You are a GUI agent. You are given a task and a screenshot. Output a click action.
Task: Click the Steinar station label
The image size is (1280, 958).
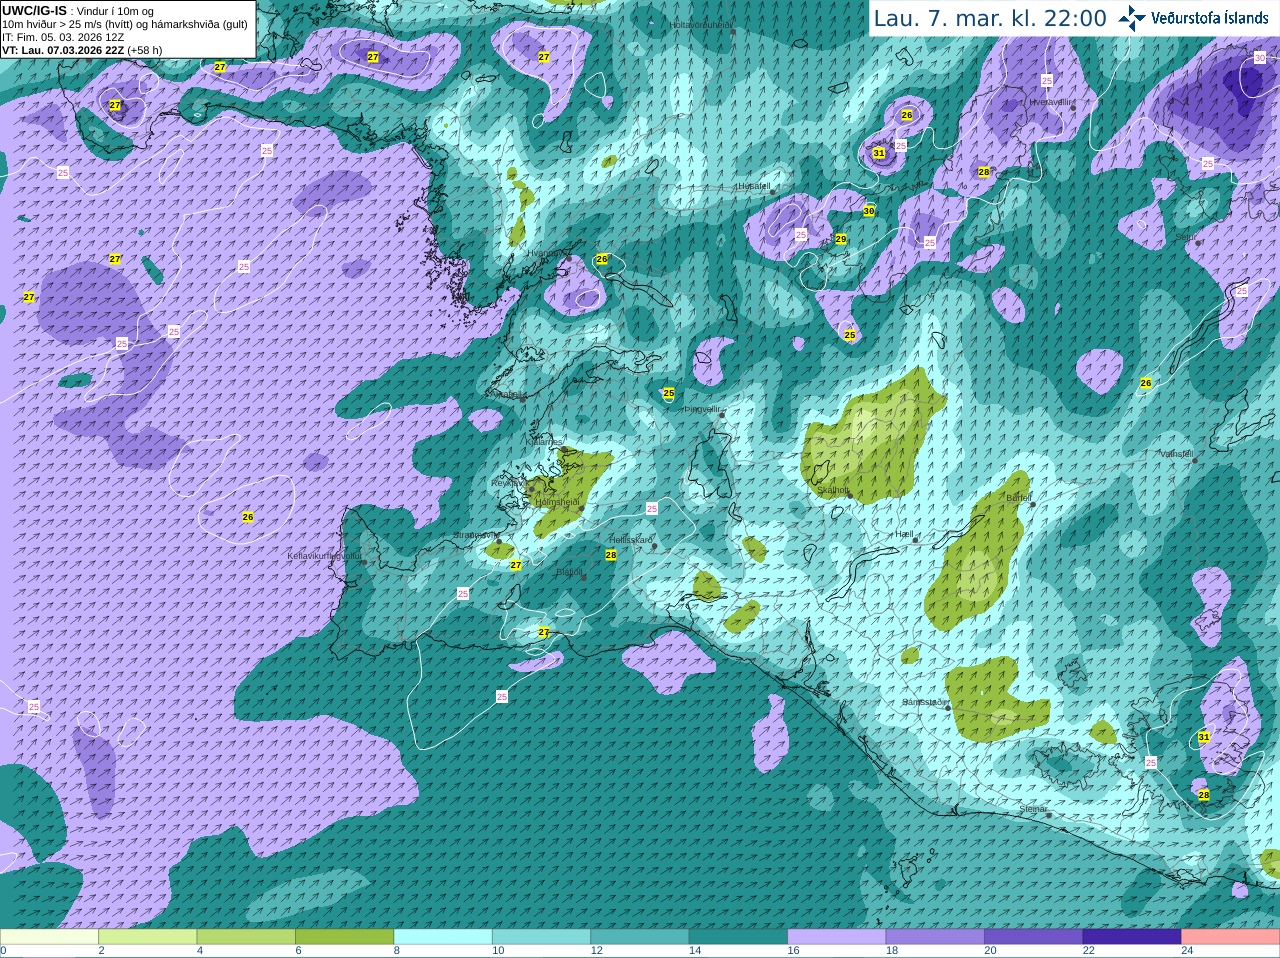[x=1033, y=809]
